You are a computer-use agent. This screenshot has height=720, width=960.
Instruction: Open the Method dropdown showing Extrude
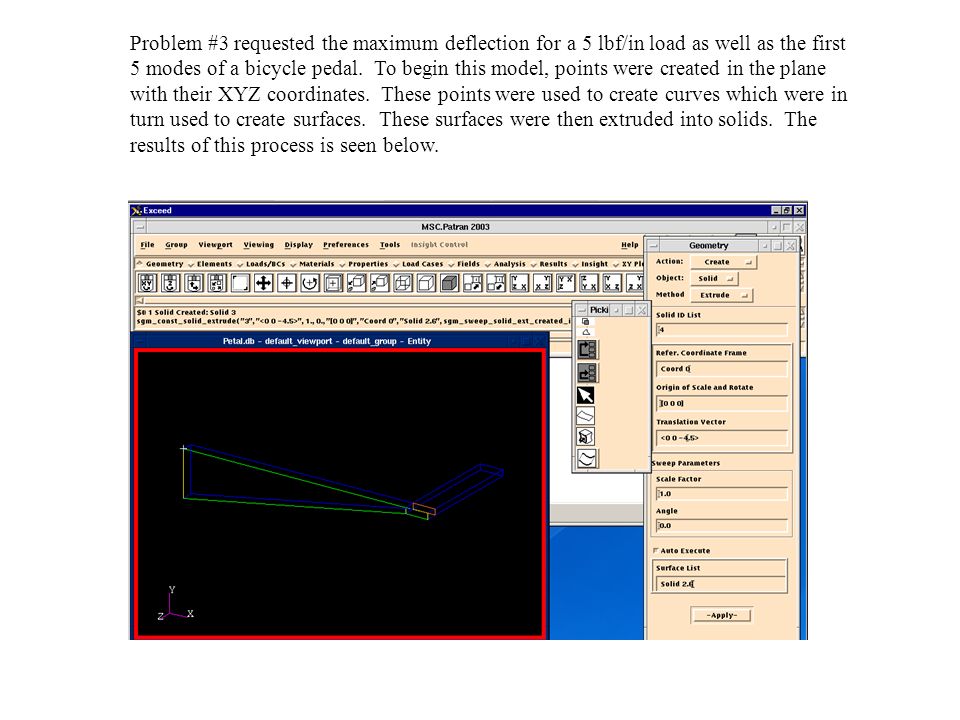[x=721, y=295]
